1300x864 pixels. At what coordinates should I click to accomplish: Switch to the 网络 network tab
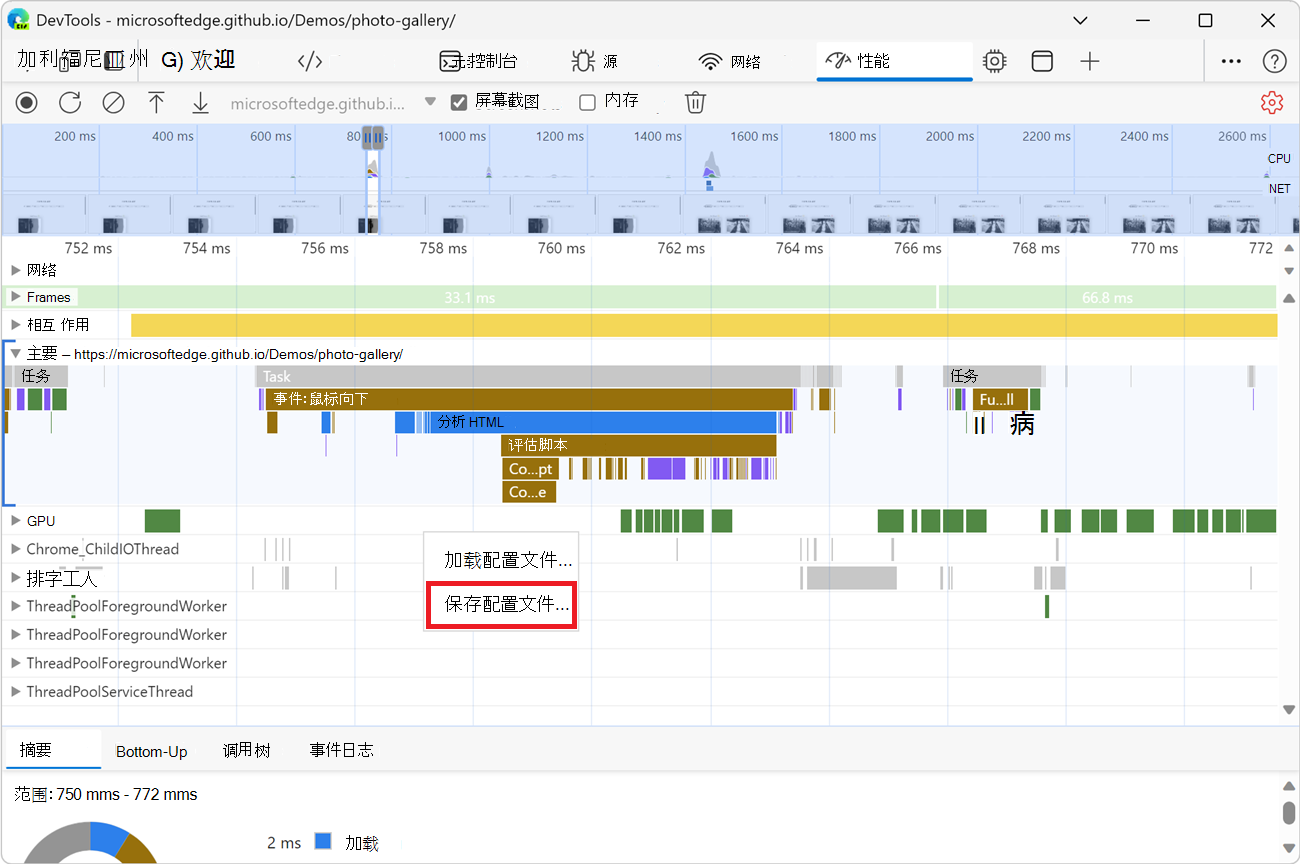[x=730, y=61]
